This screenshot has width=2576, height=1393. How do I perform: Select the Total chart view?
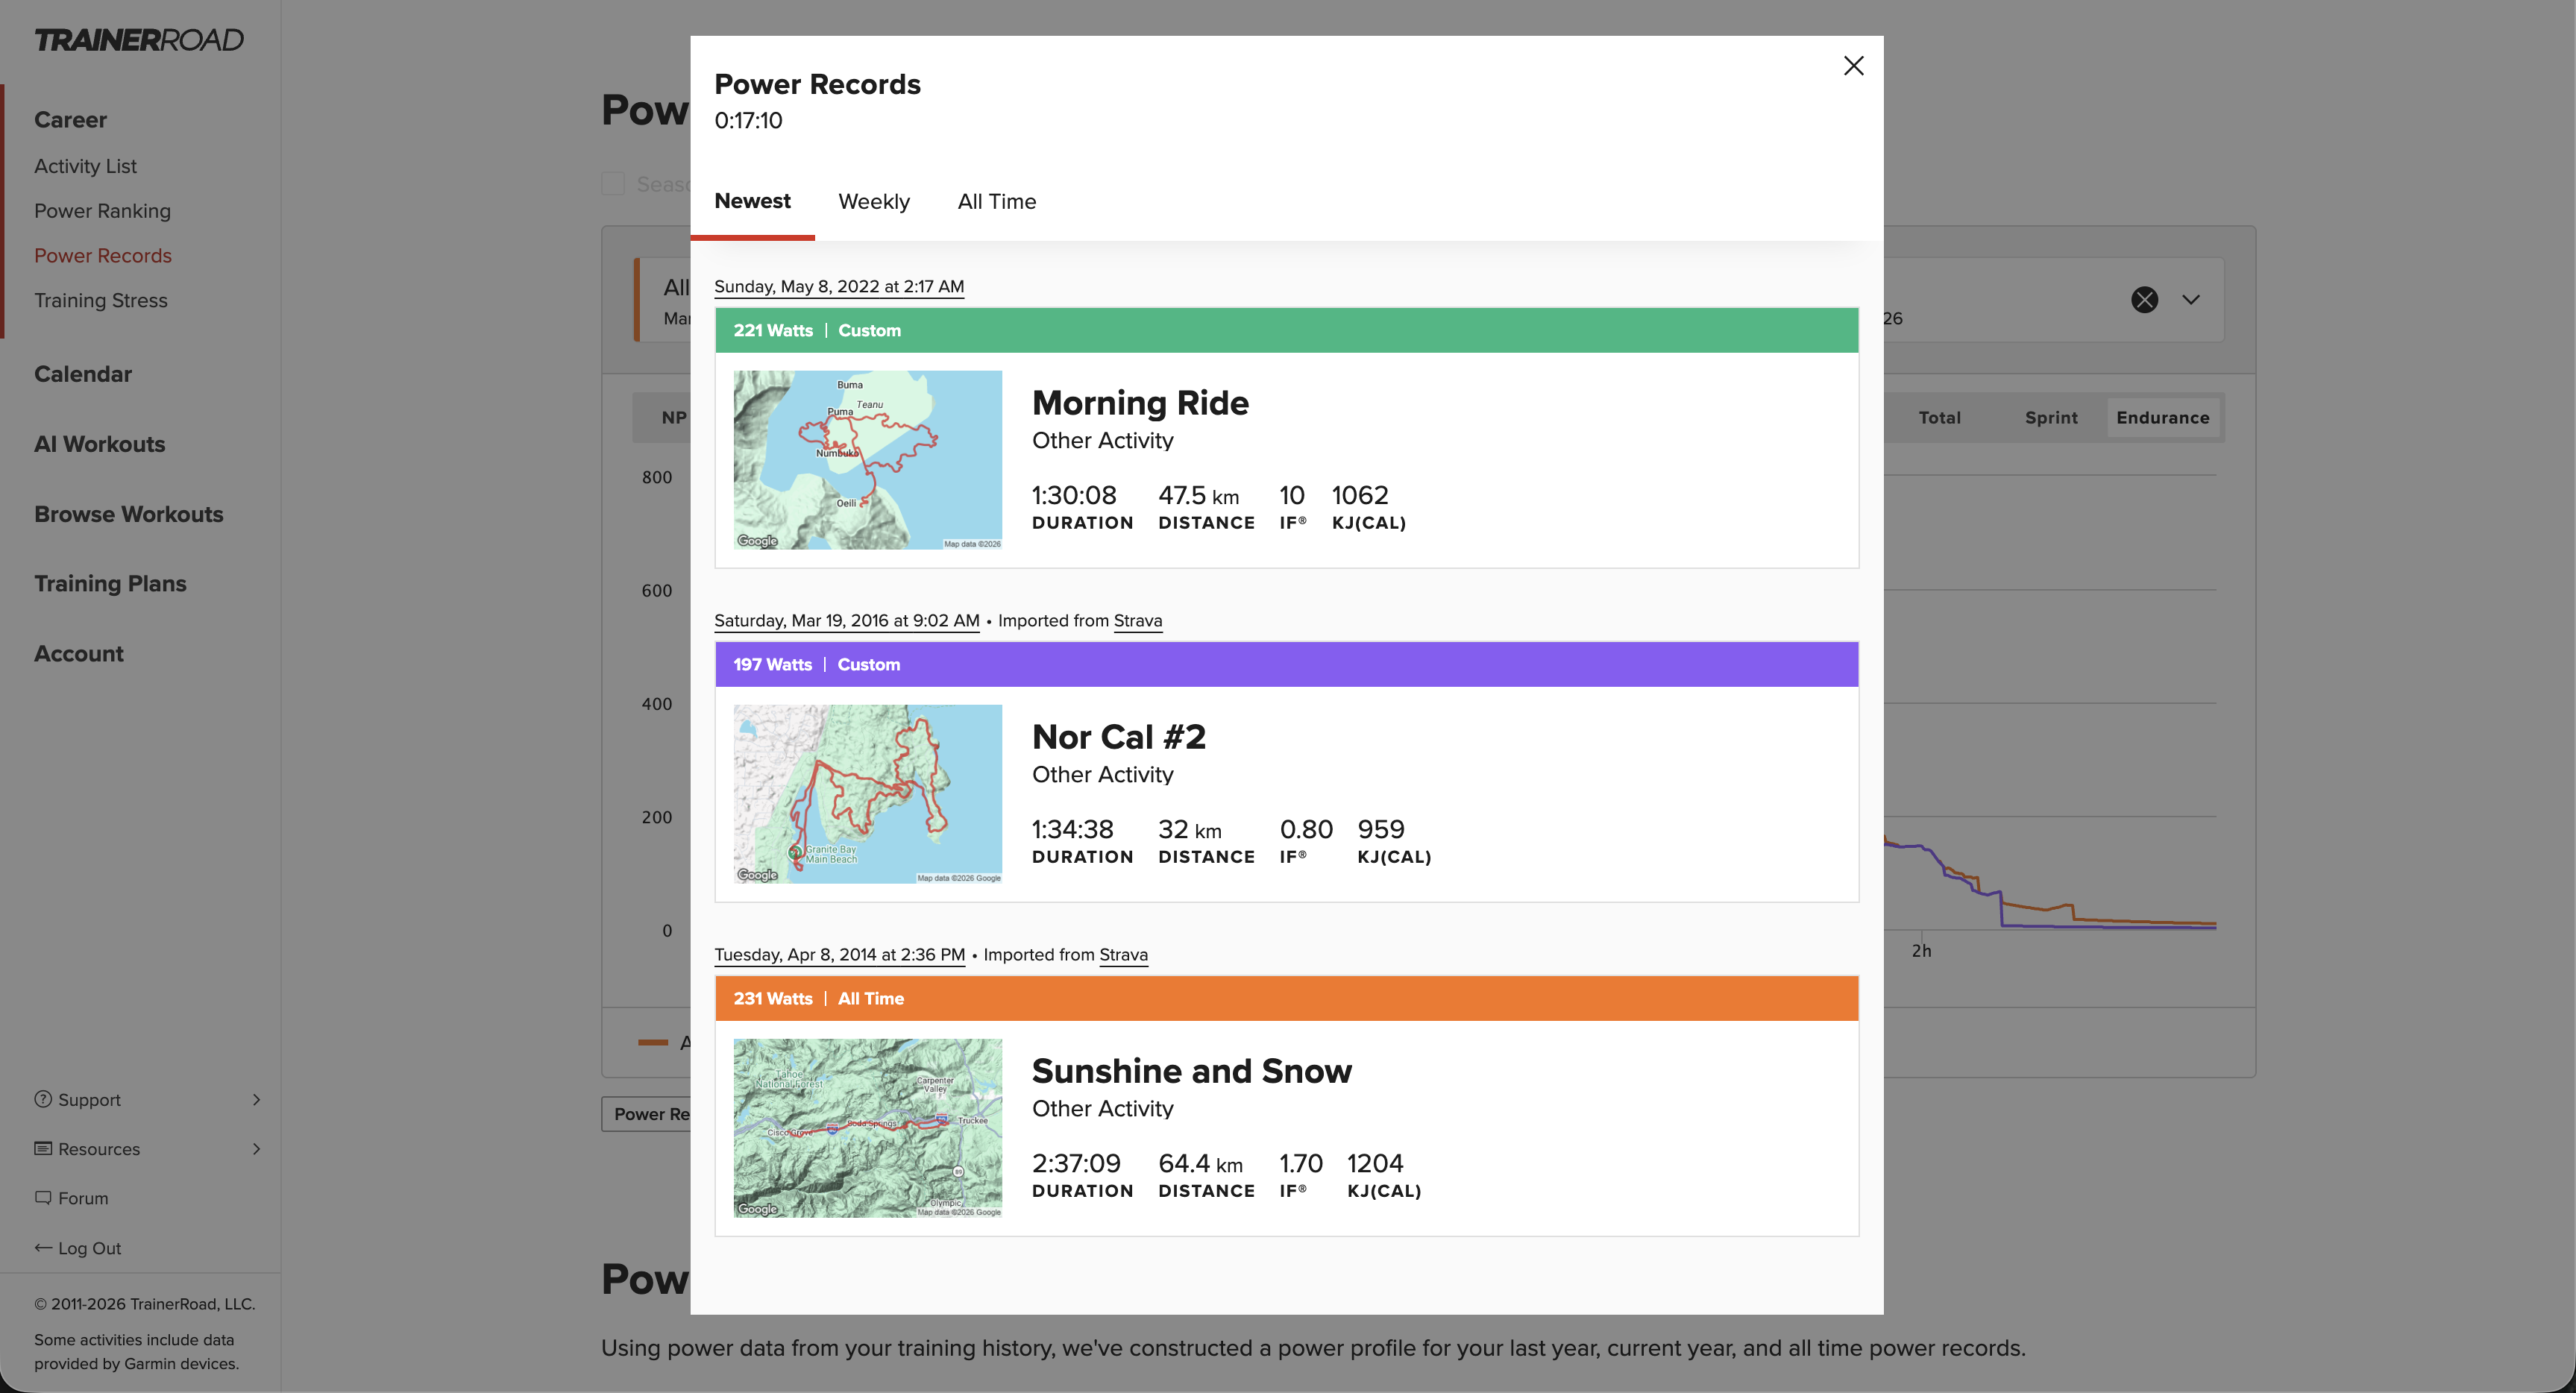(1939, 418)
